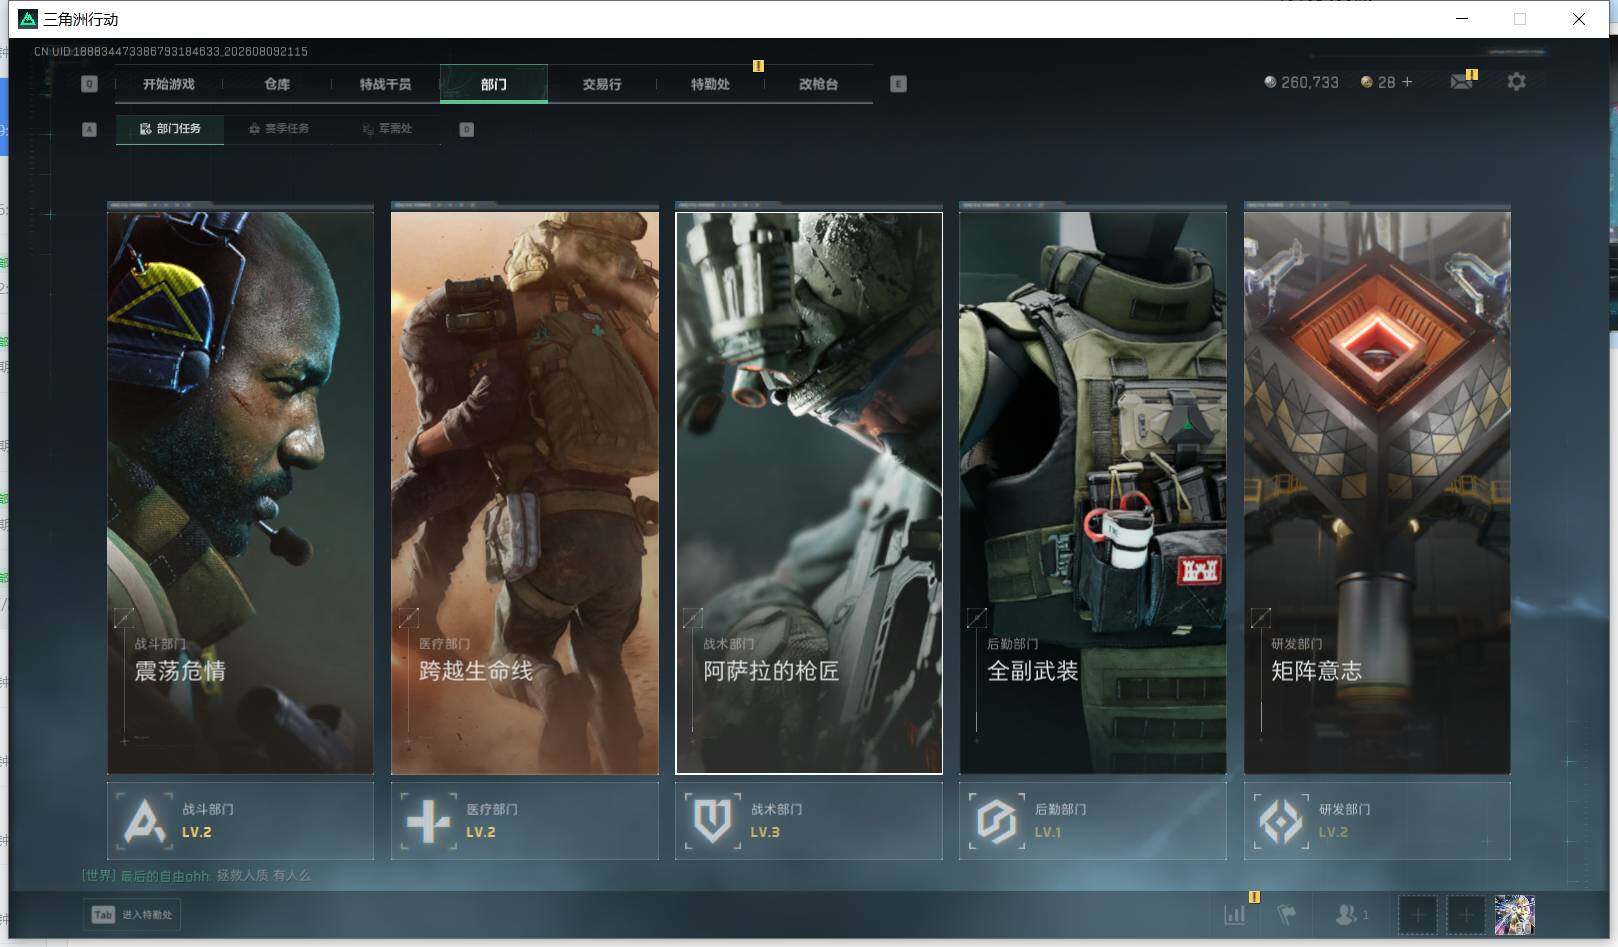
Task: Click the 三角洲行动 app logo in title bar
Action: [x=28, y=19]
